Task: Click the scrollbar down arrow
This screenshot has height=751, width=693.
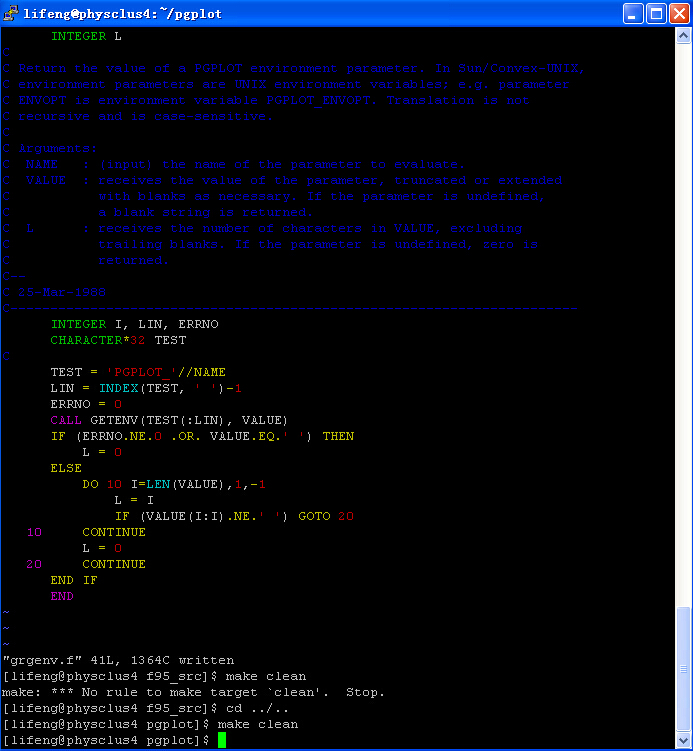Action: (x=683, y=740)
